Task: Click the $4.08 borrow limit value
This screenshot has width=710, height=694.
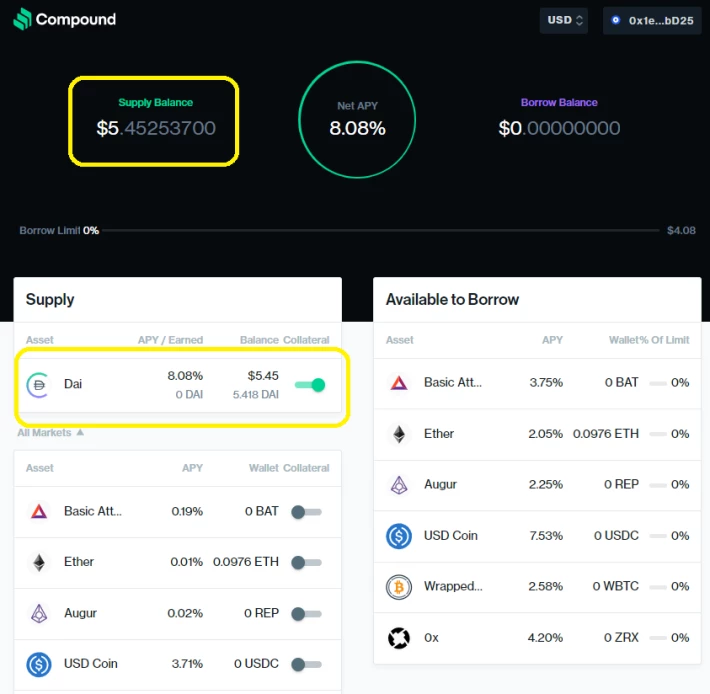Action: pos(681,230)
